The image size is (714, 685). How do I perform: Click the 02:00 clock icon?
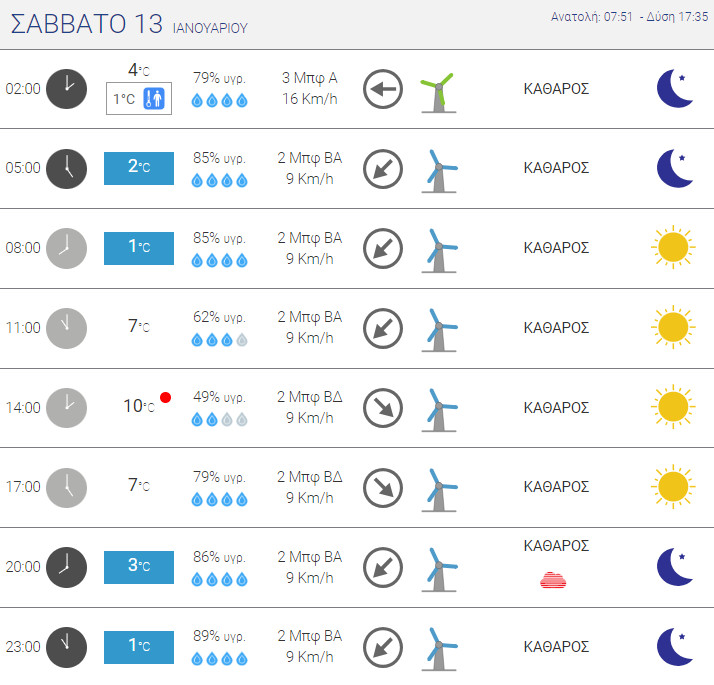click(x=67, y=88)
